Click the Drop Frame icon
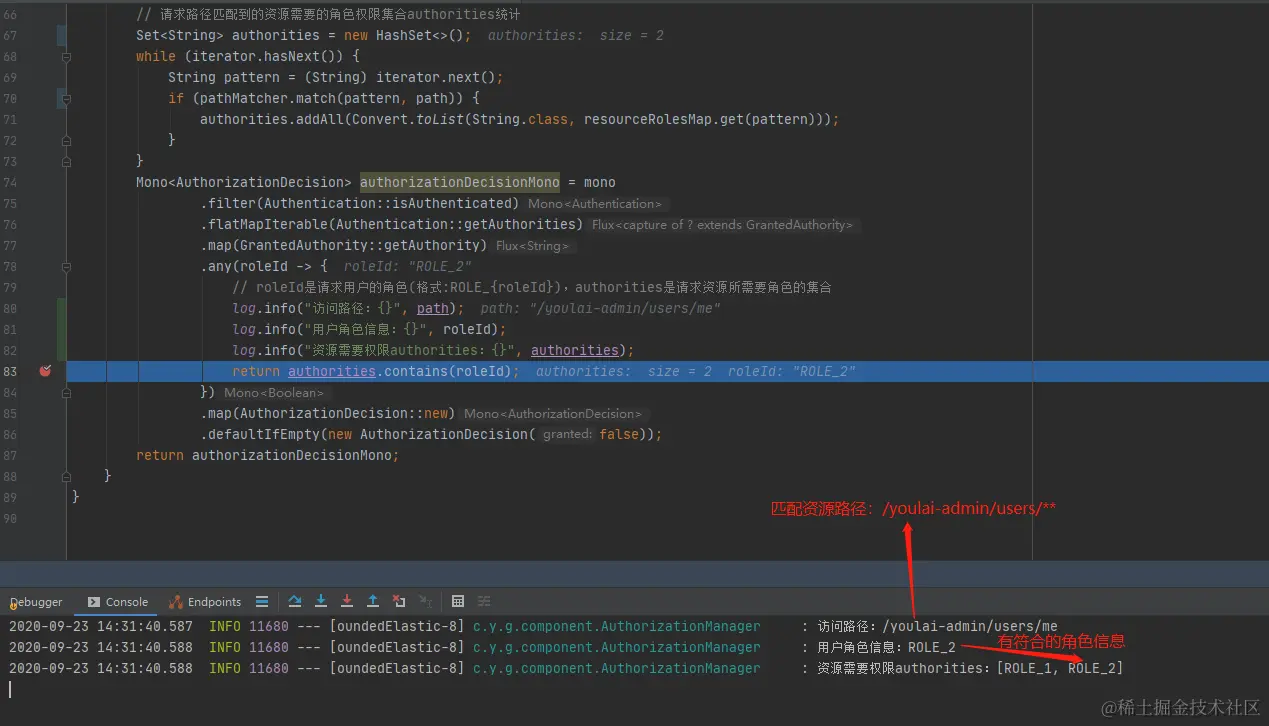1269x726 pixels. click(399, 601)
